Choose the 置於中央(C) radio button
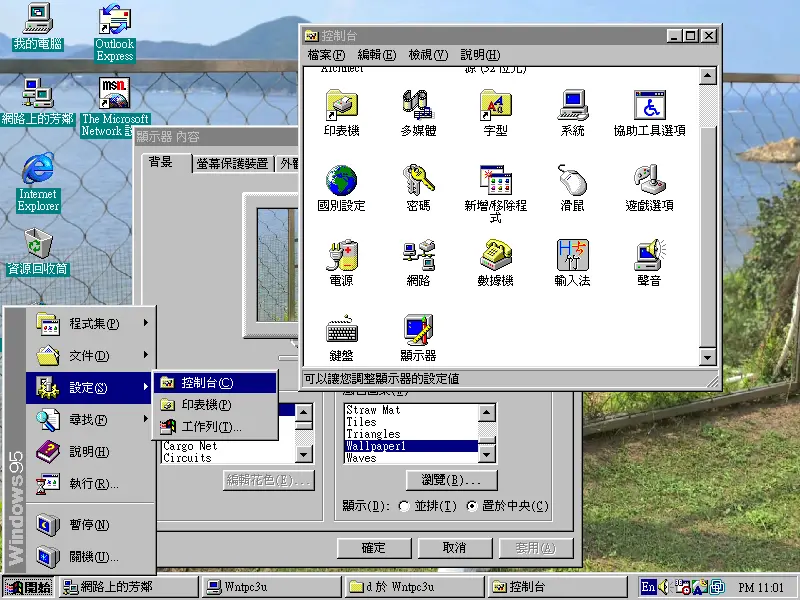Screen dimensions: 800x600 (x=472, y=506)
